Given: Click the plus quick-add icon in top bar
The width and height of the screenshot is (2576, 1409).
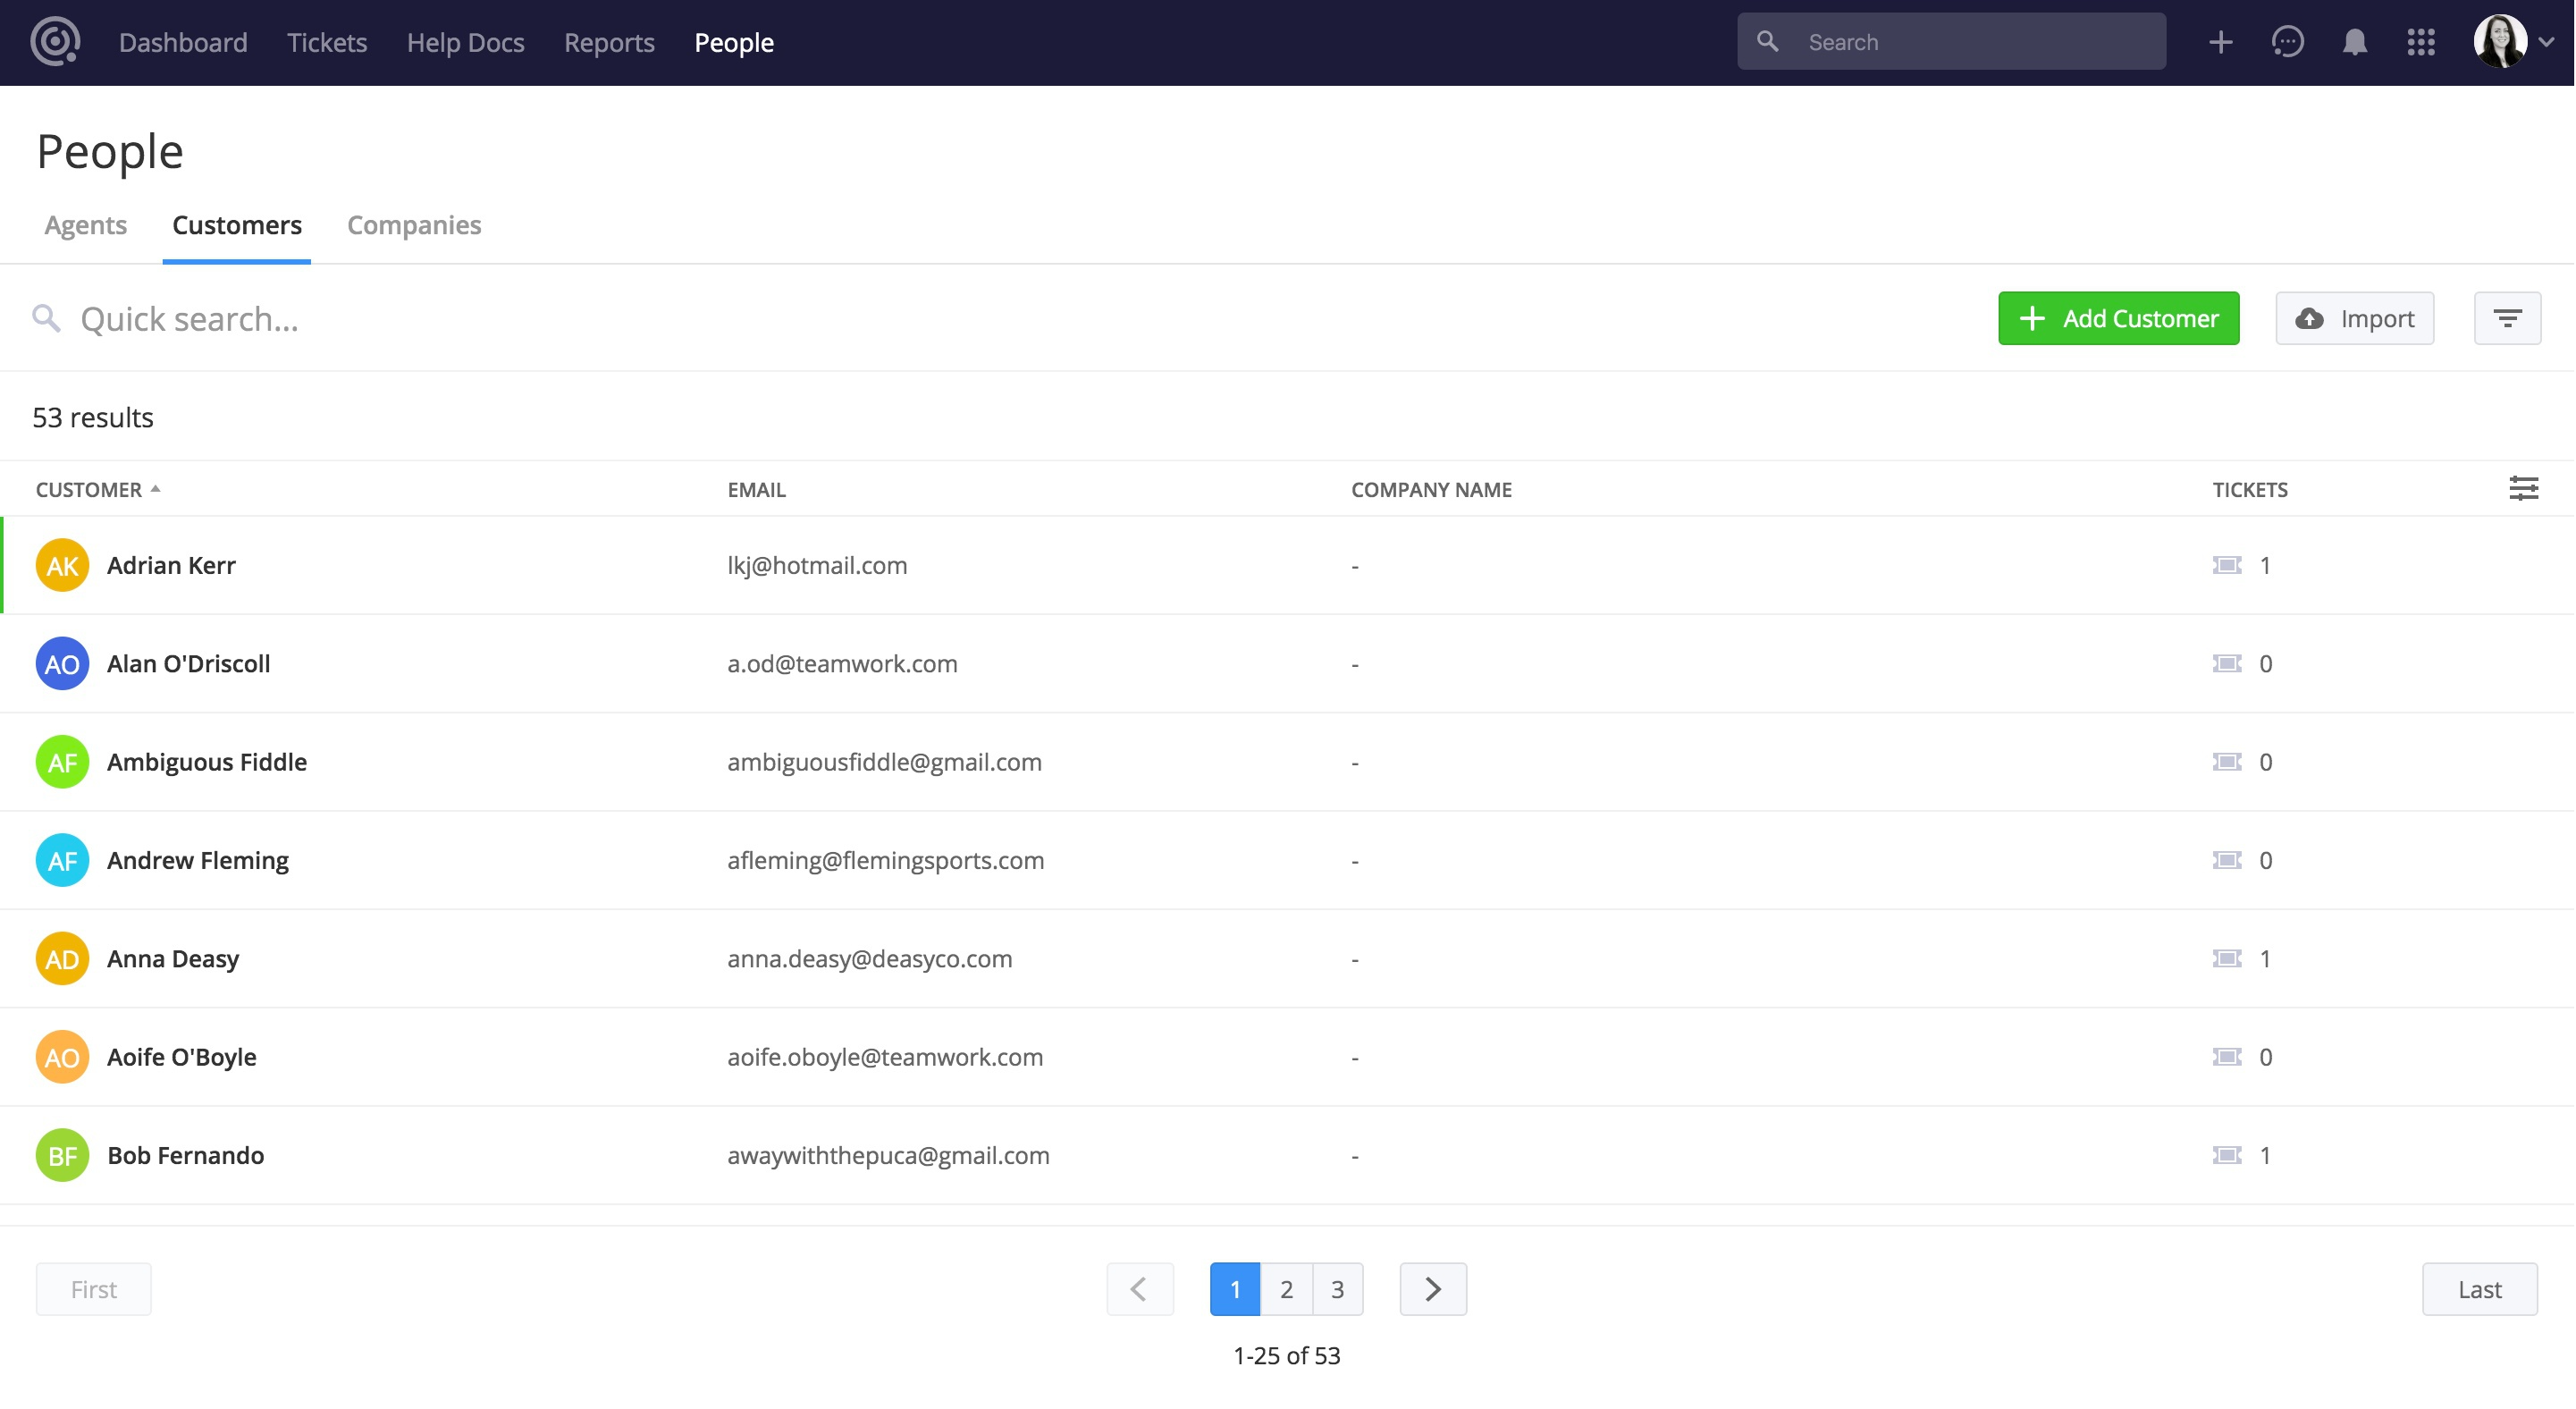Looking at the screenshot, I should pos(2220,42).
